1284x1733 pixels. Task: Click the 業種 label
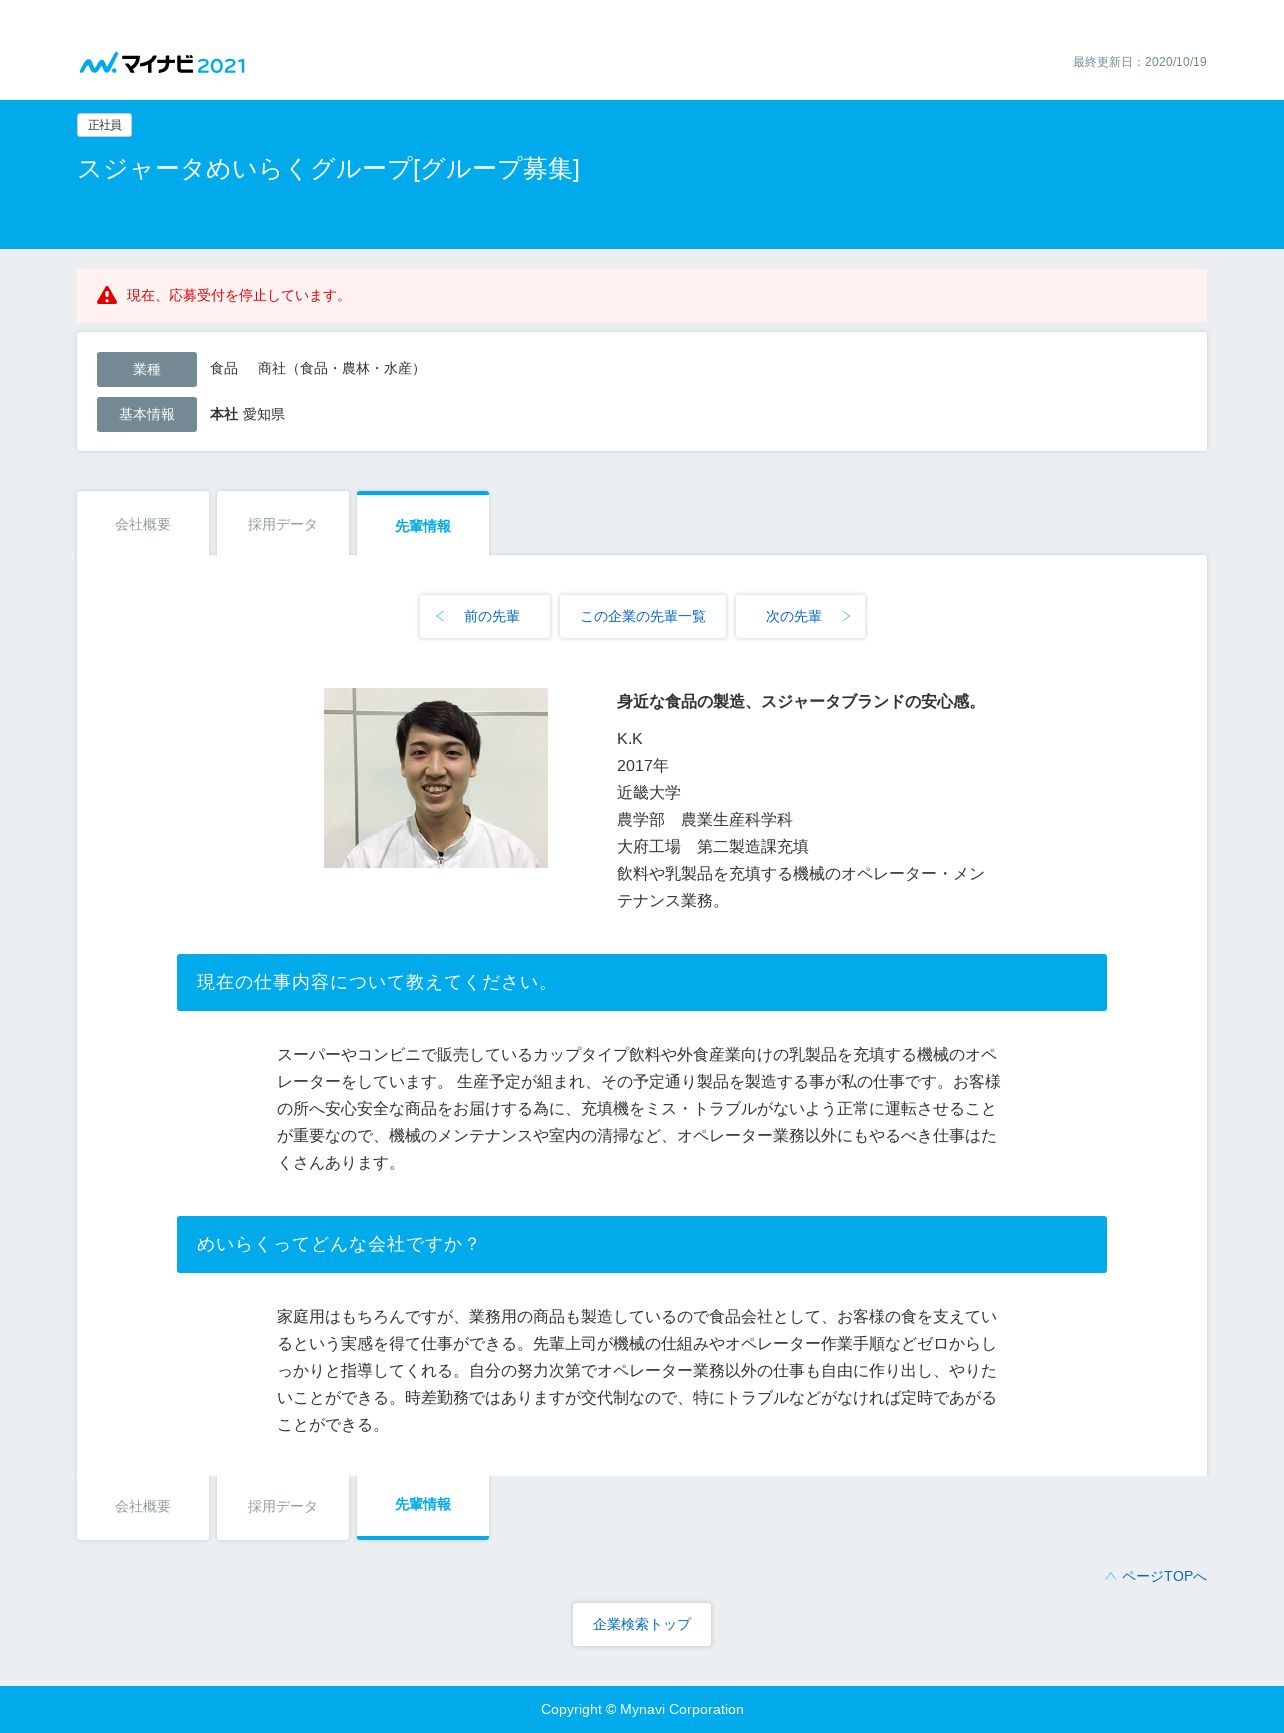tap(147, 369)
